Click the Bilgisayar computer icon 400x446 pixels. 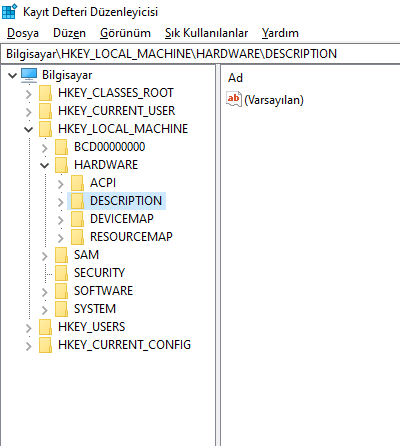[x=29, y=75]
